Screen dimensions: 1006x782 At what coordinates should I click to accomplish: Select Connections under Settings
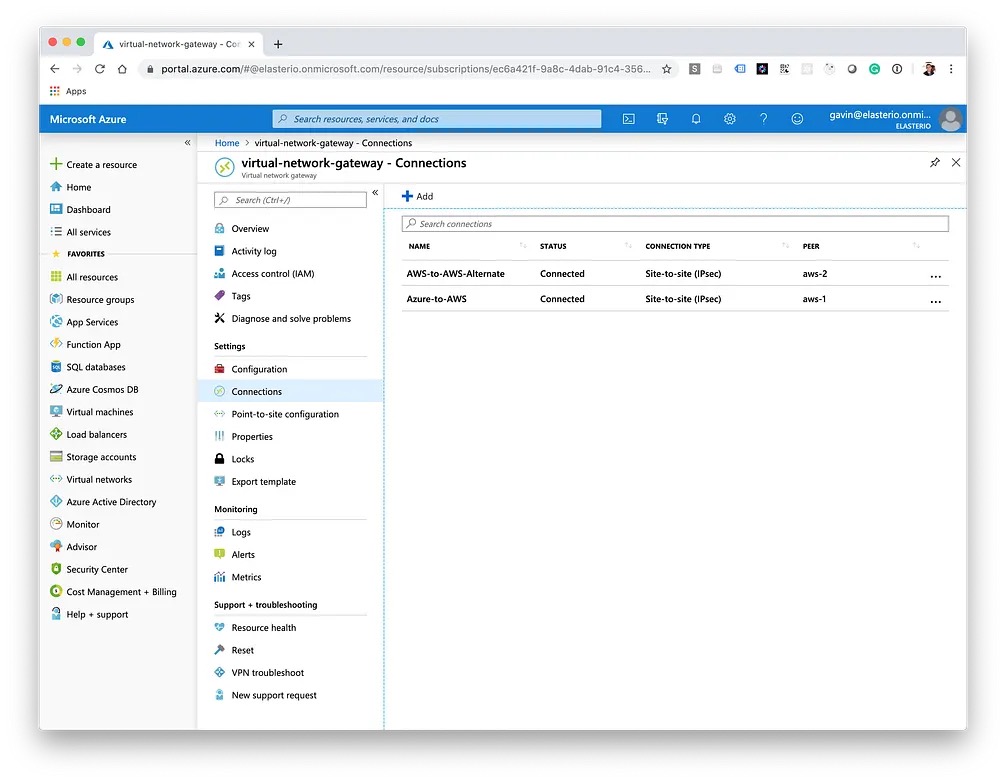point(290,391)
